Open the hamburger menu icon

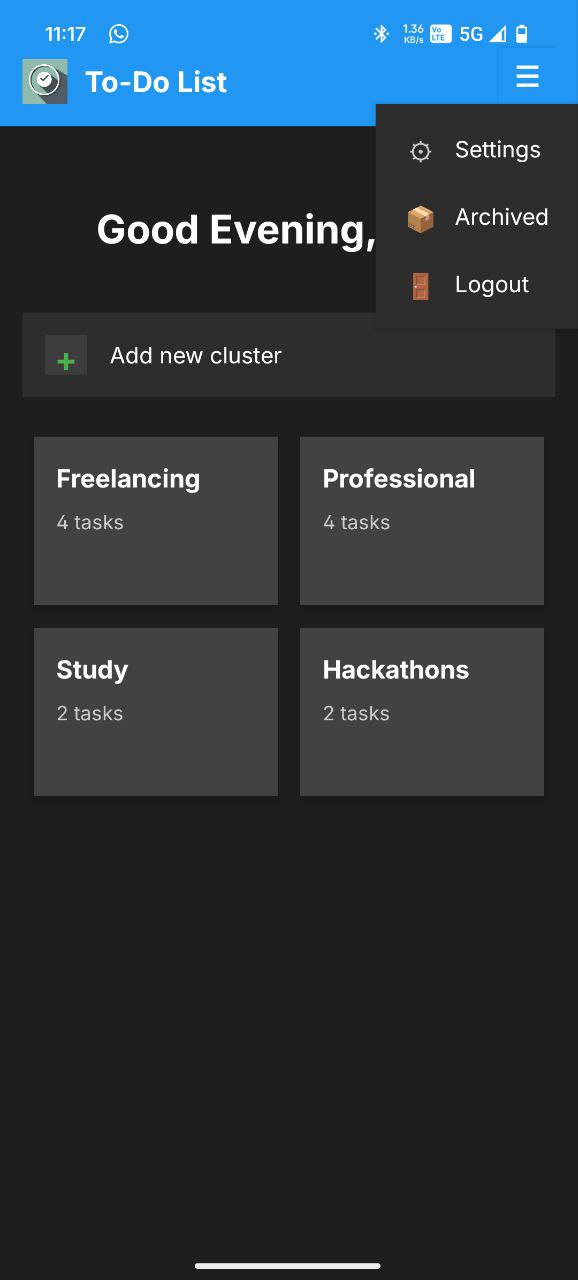(527, 75)
